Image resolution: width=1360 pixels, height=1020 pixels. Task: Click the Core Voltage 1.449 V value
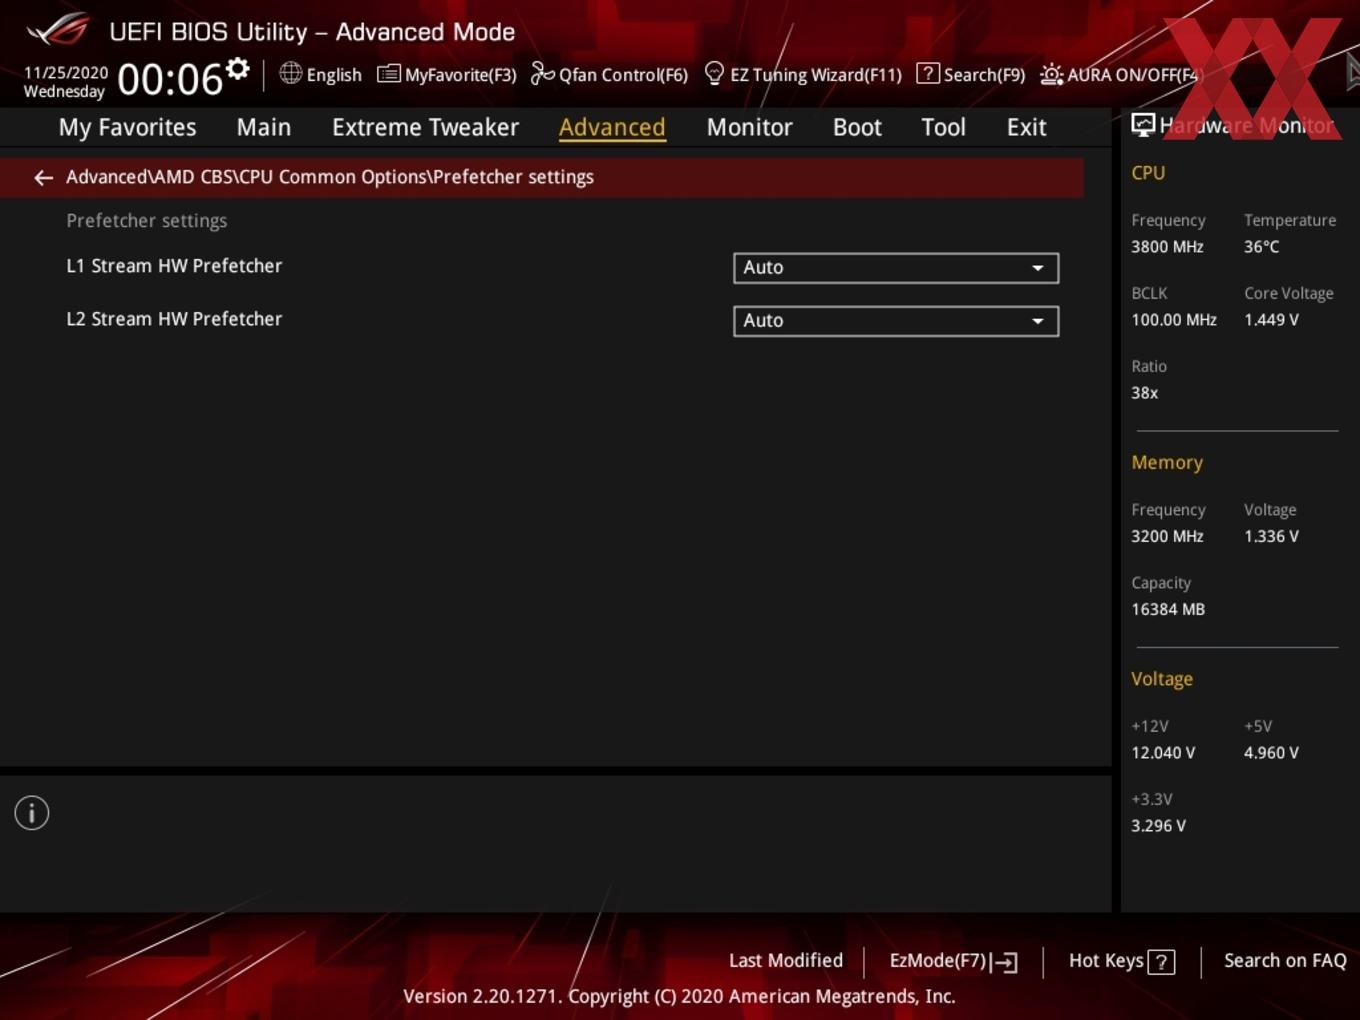(1271, 320)
